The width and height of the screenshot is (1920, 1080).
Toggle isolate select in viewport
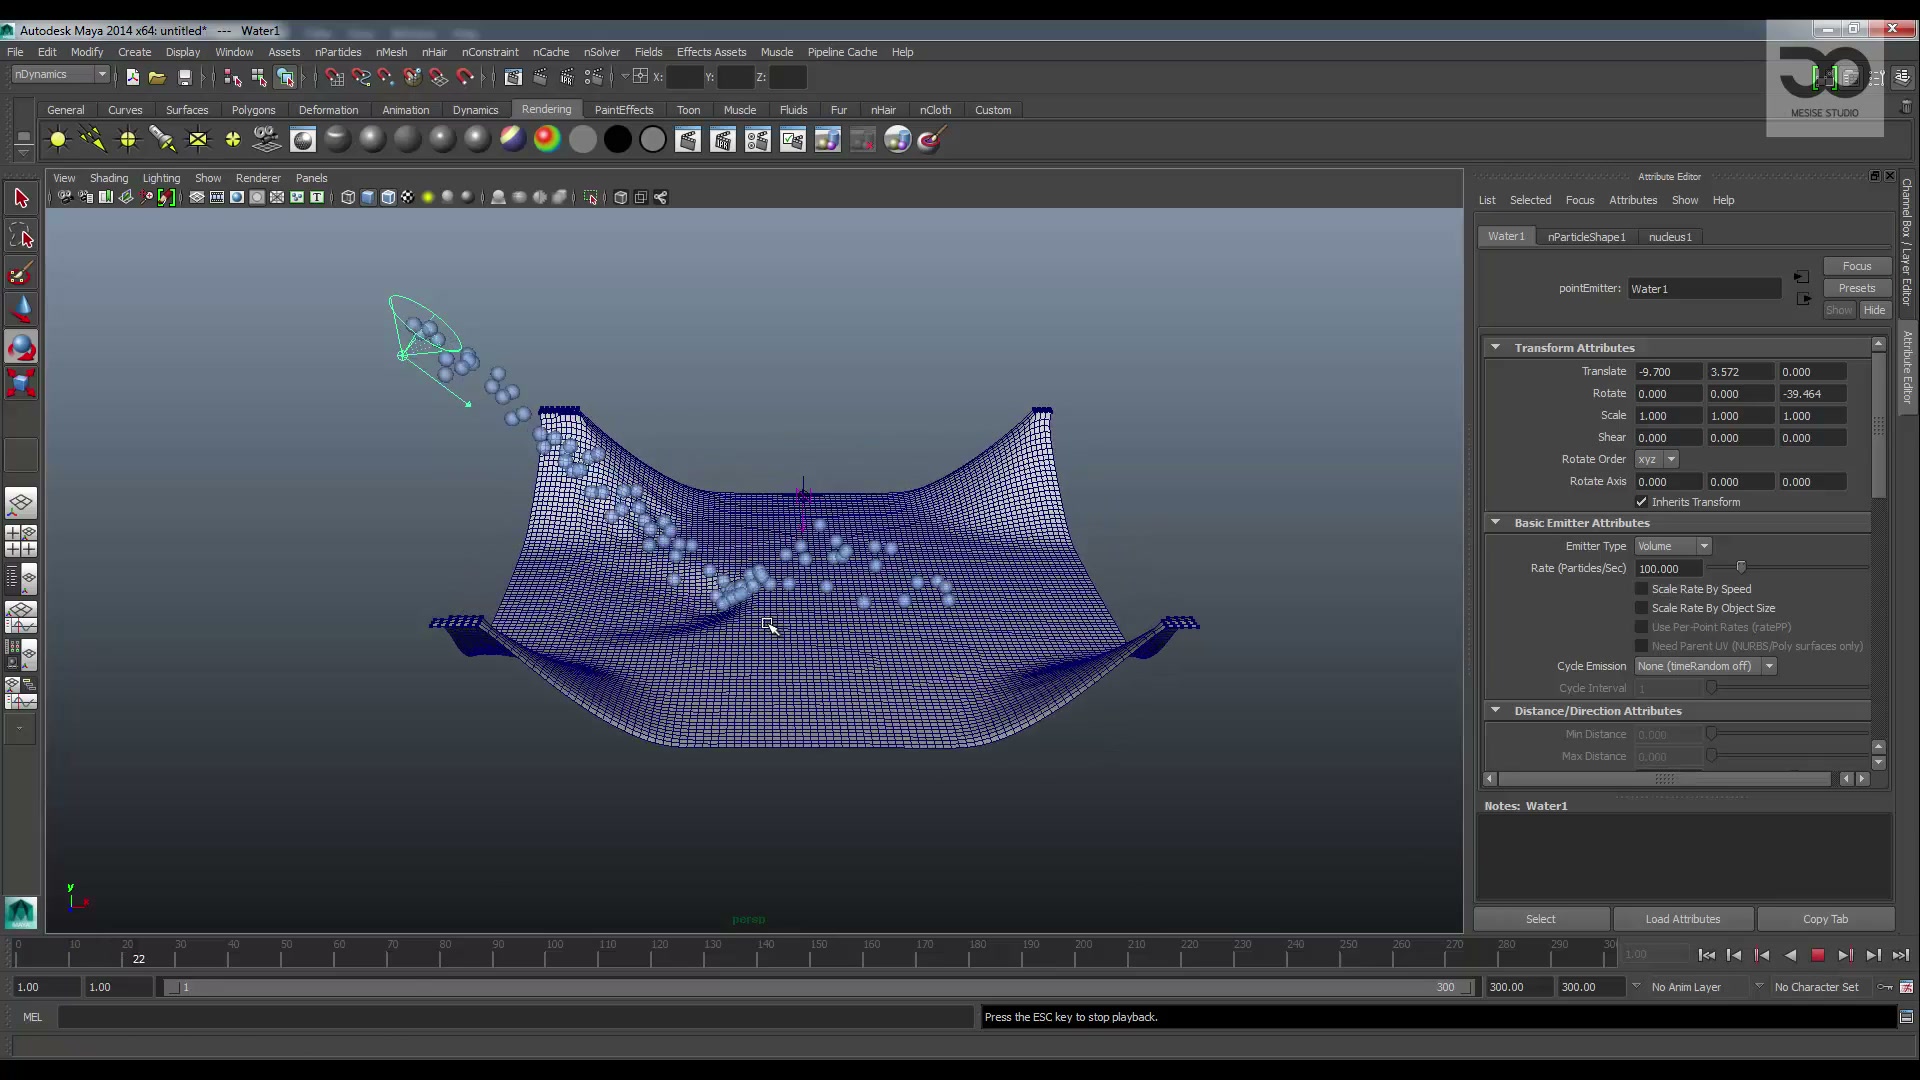pyautogui.click(x=591, y=198)
